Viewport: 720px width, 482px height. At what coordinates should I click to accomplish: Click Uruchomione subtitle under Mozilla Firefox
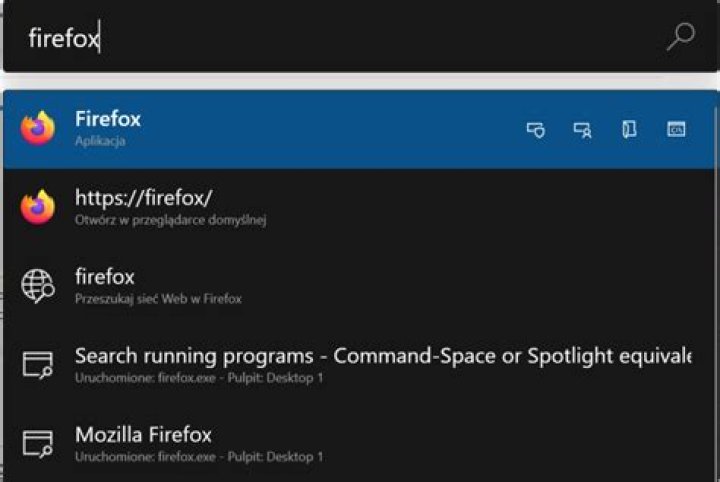pyautogui.click(x=199, y=457)
